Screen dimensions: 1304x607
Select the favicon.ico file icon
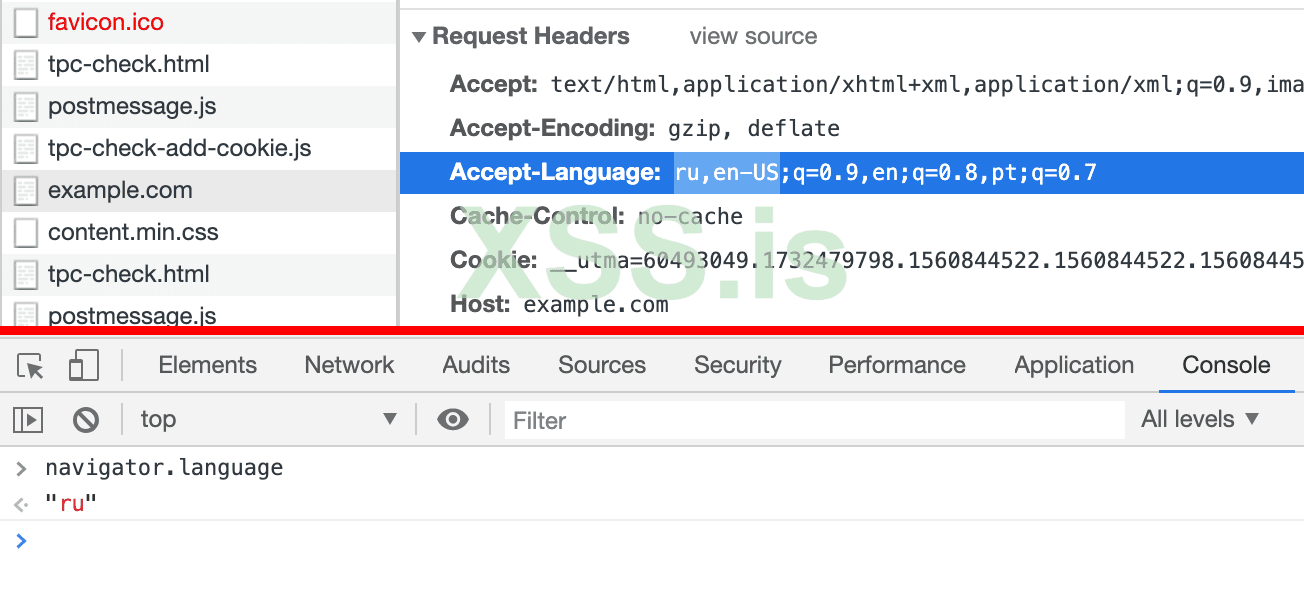click(x=26, y=22)
